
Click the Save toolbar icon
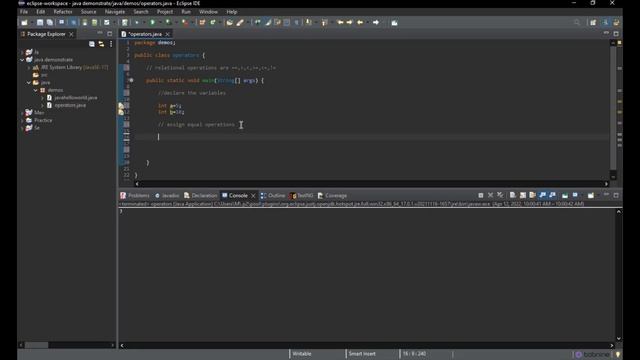(x=40, y=22)
